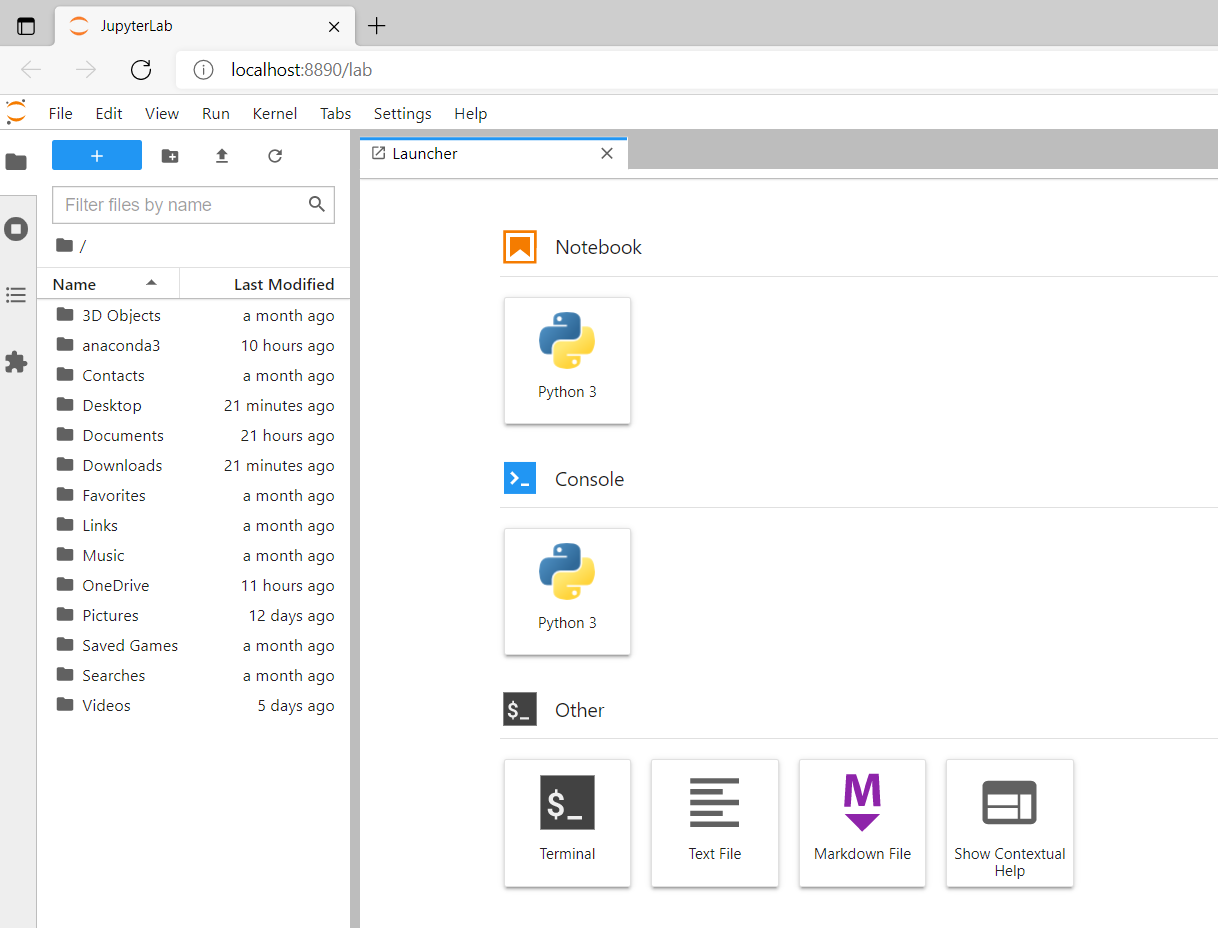Select the Desktop folder
The width and height of the screenshot is (1218, 928).
(x=193, y=405)
